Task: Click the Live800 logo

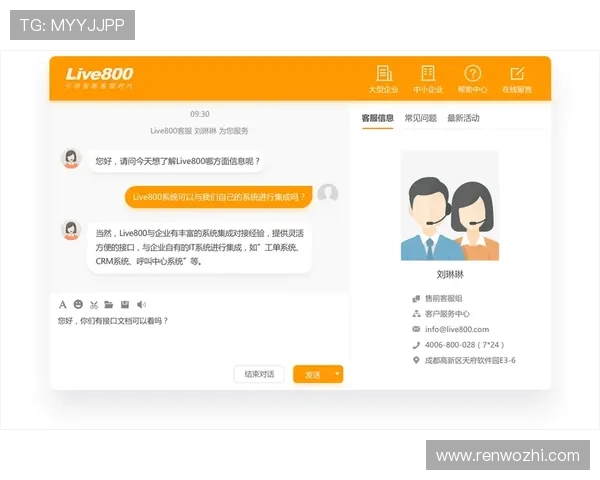Action: point(99,76)
